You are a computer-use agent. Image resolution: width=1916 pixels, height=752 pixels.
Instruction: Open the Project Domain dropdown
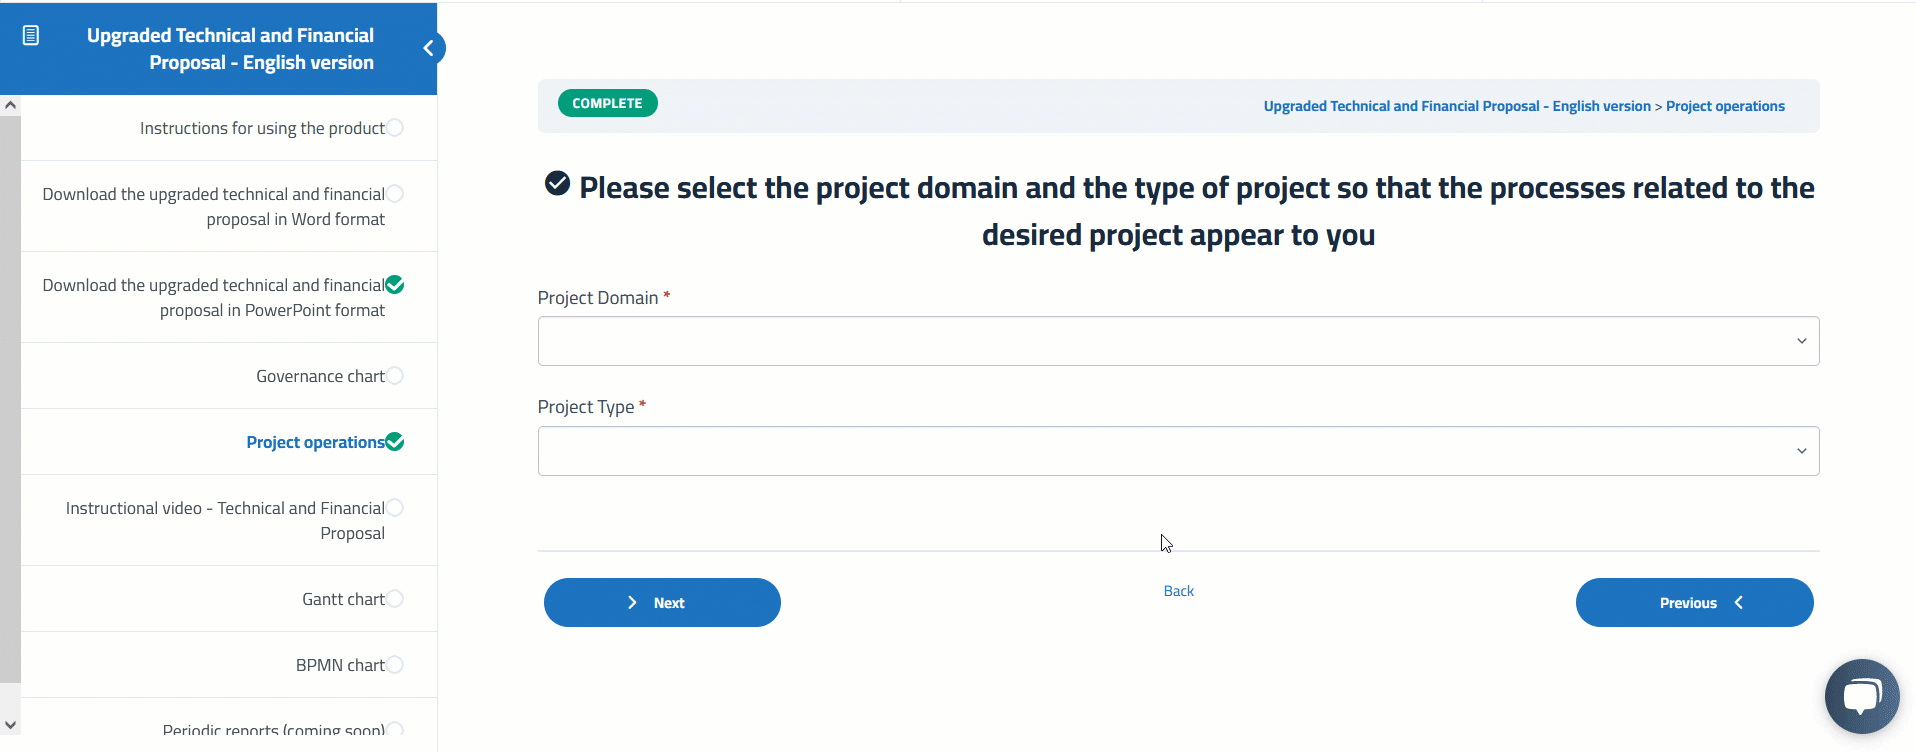[x=1178, y=342]
